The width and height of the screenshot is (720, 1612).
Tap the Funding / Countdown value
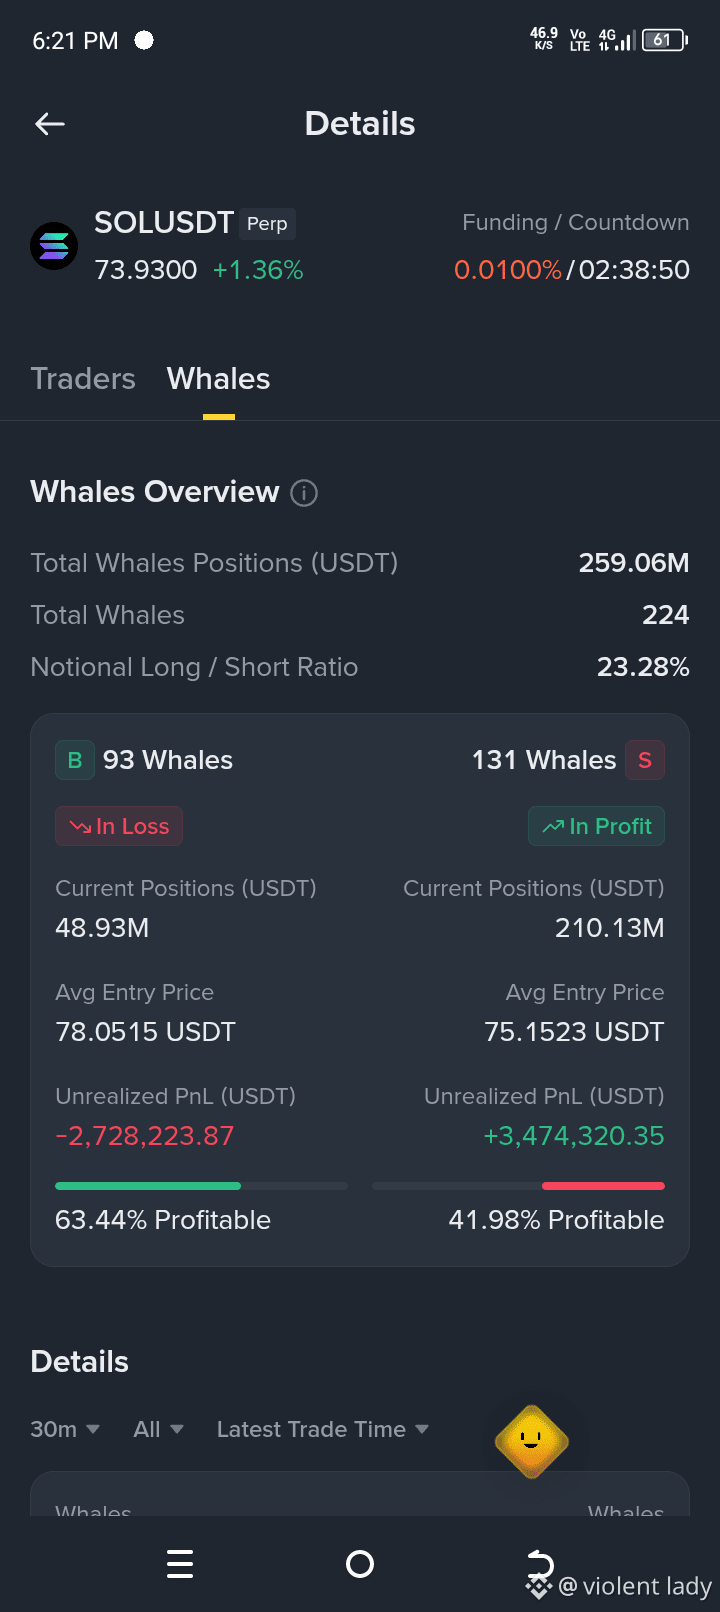(572, 270)
